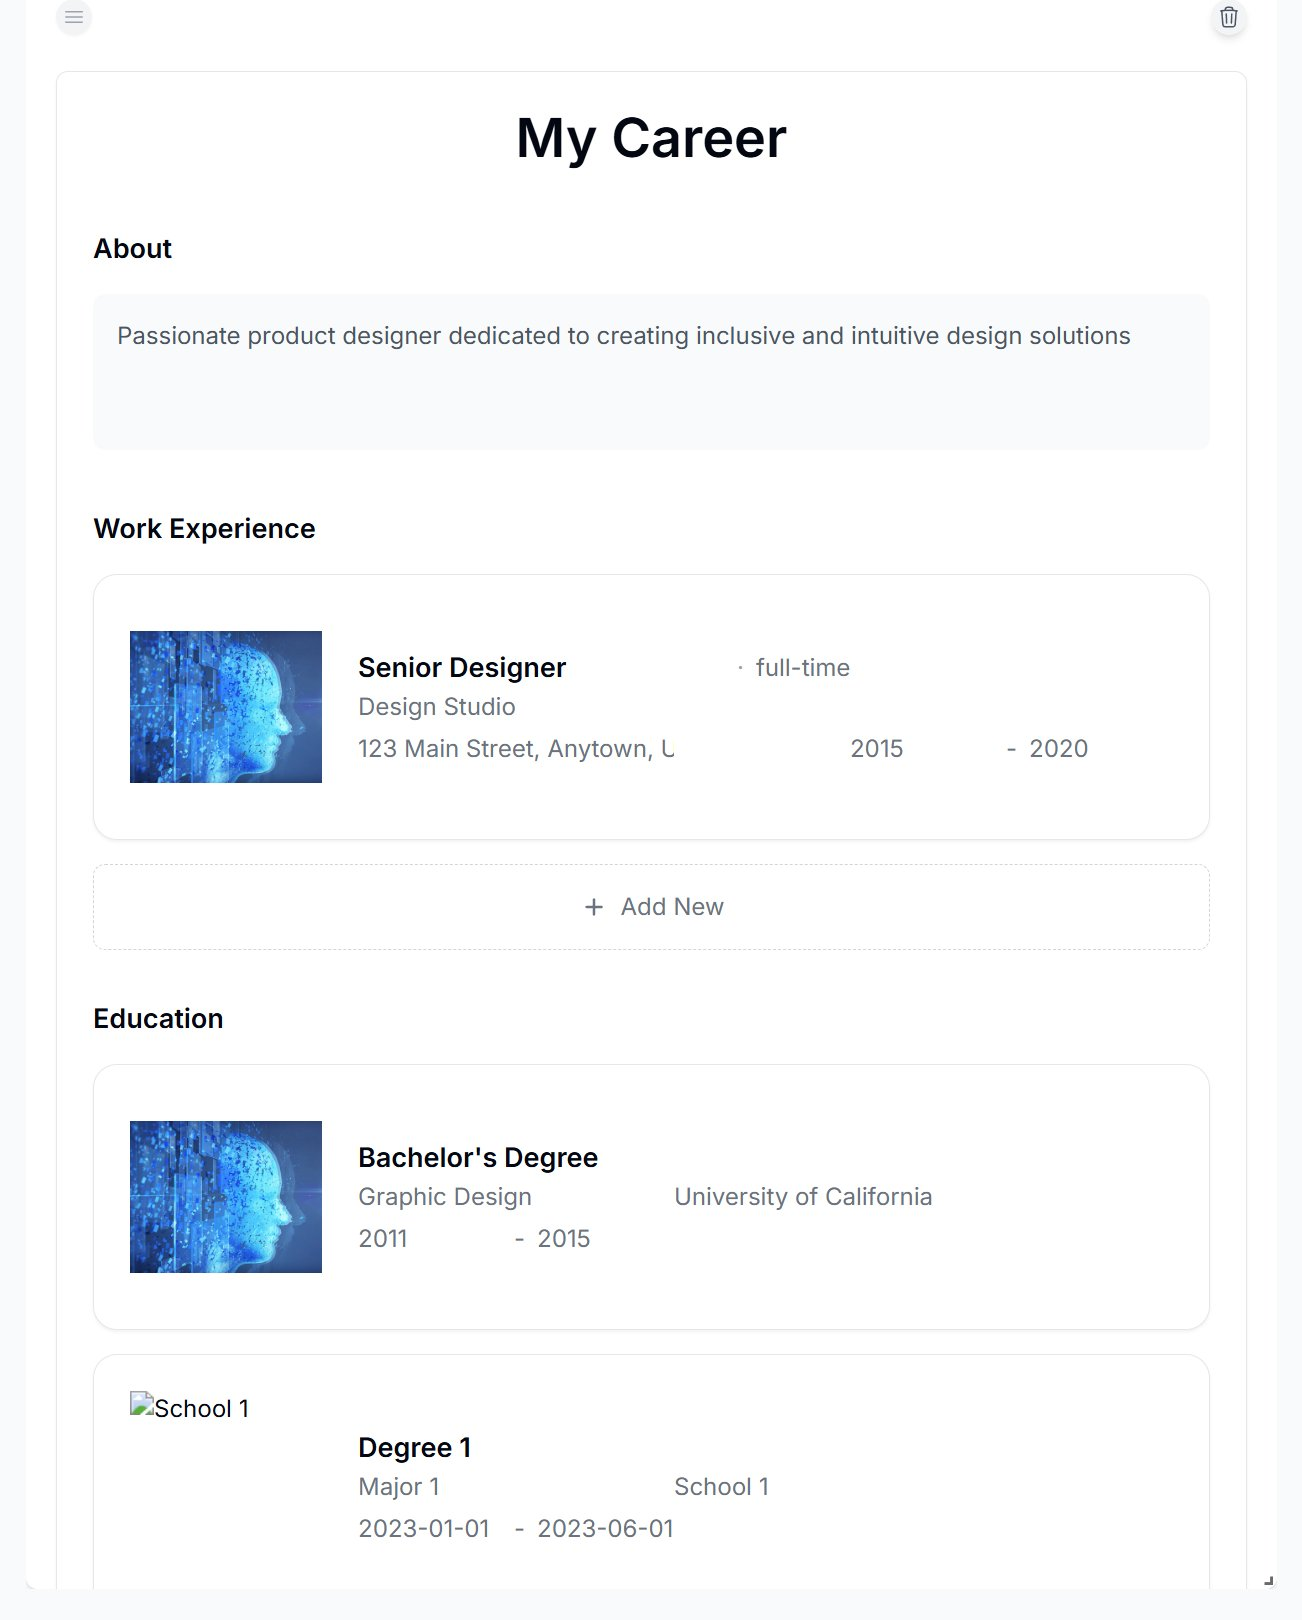1302x1620 pixels.
Task: Click the Senior Designer company image
Action: click(226, 707)
